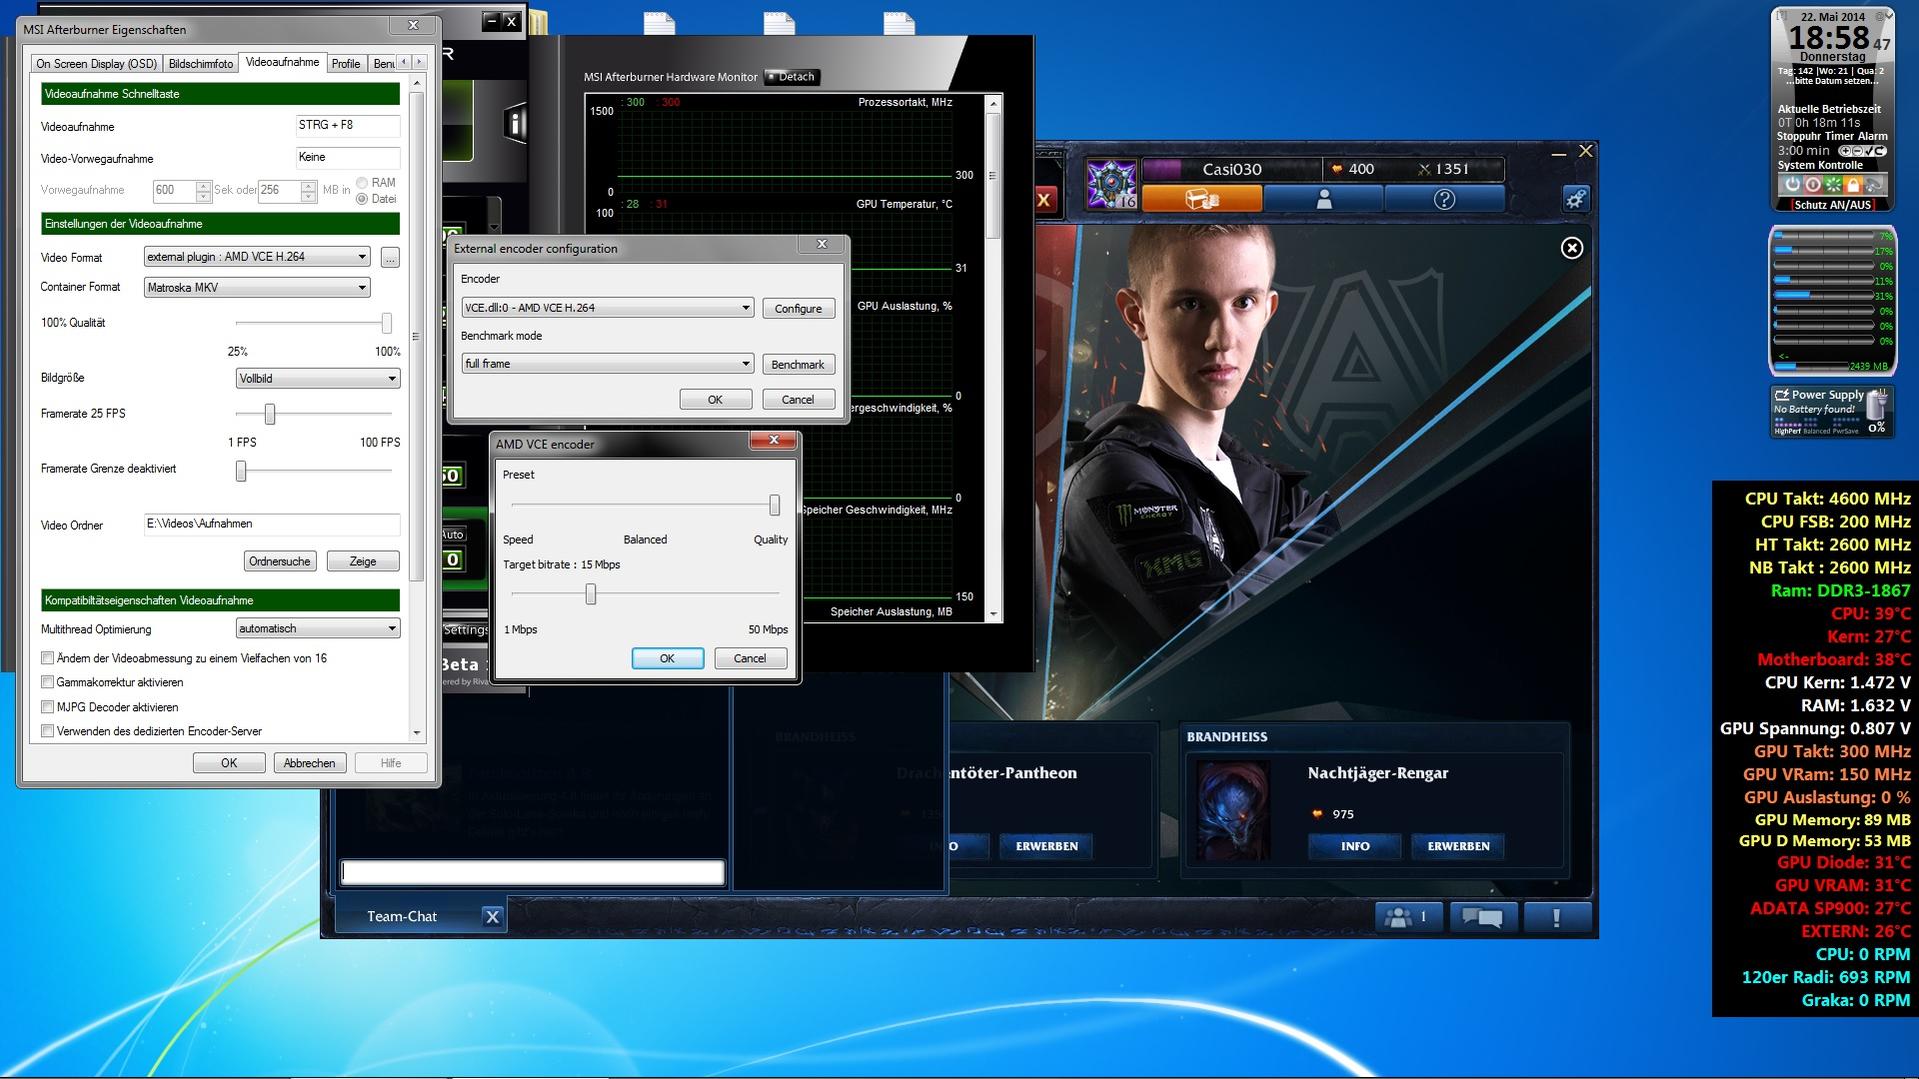Image resolution: width=1919 pixels, height=1079 pixels.
Task: Click the info 'i' icon in Afterburner skin
Action: (515, 122)
